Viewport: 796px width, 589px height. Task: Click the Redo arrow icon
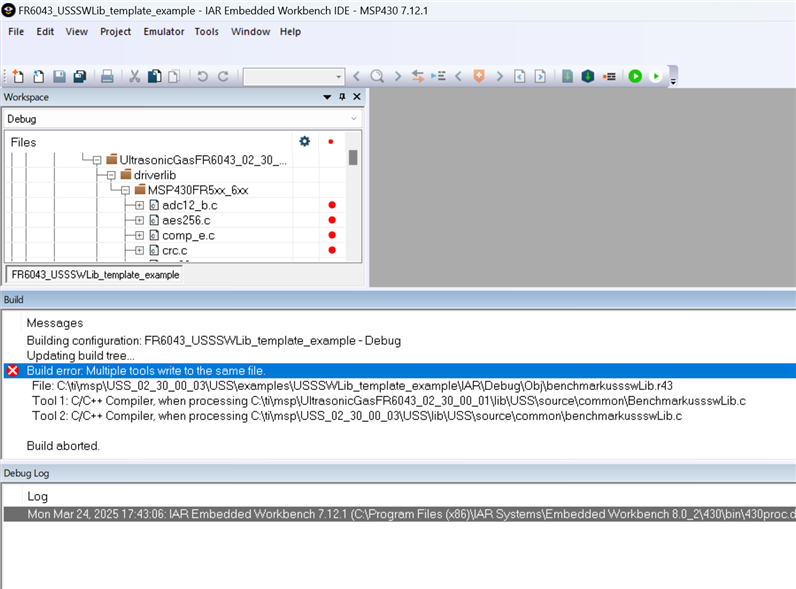(x=223, y=76)
